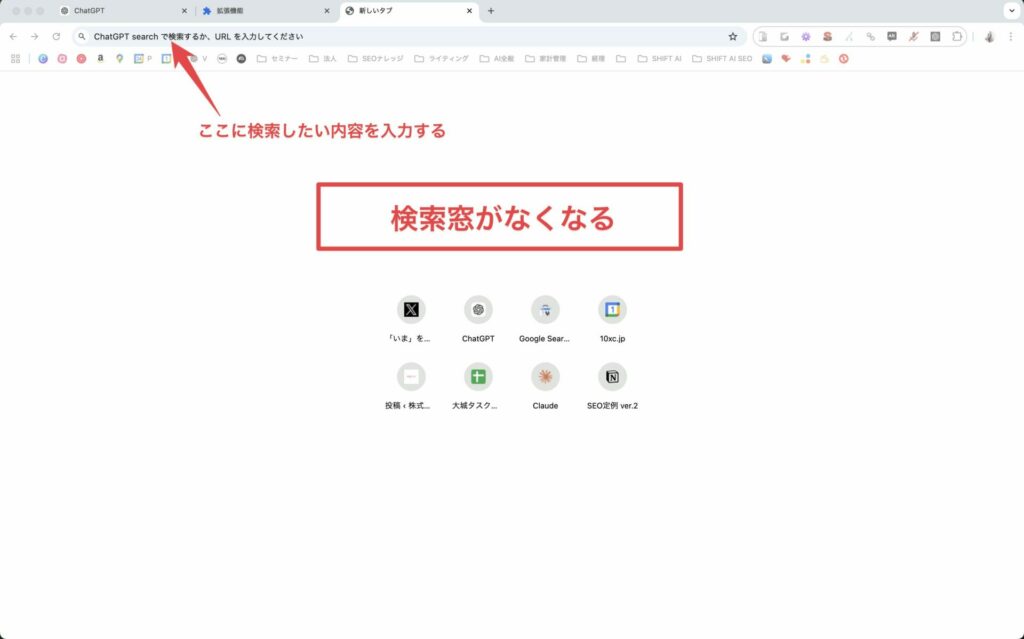The height and width of the screenshot is (639, 1024).
Task: Click the browser profile avatar icon
Action: (989, 35)
